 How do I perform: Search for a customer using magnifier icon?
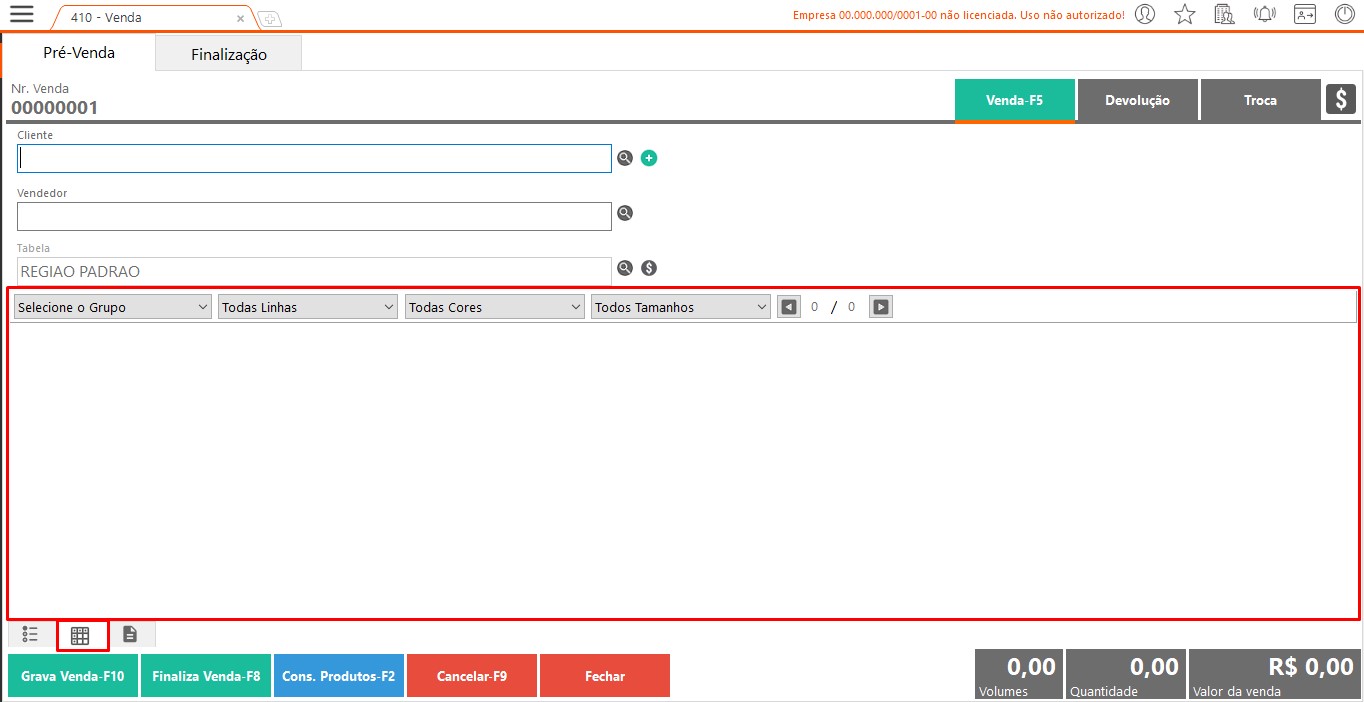625,158
